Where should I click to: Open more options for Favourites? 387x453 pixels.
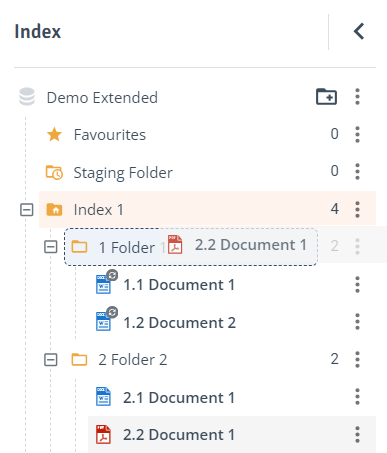[357, 134]
